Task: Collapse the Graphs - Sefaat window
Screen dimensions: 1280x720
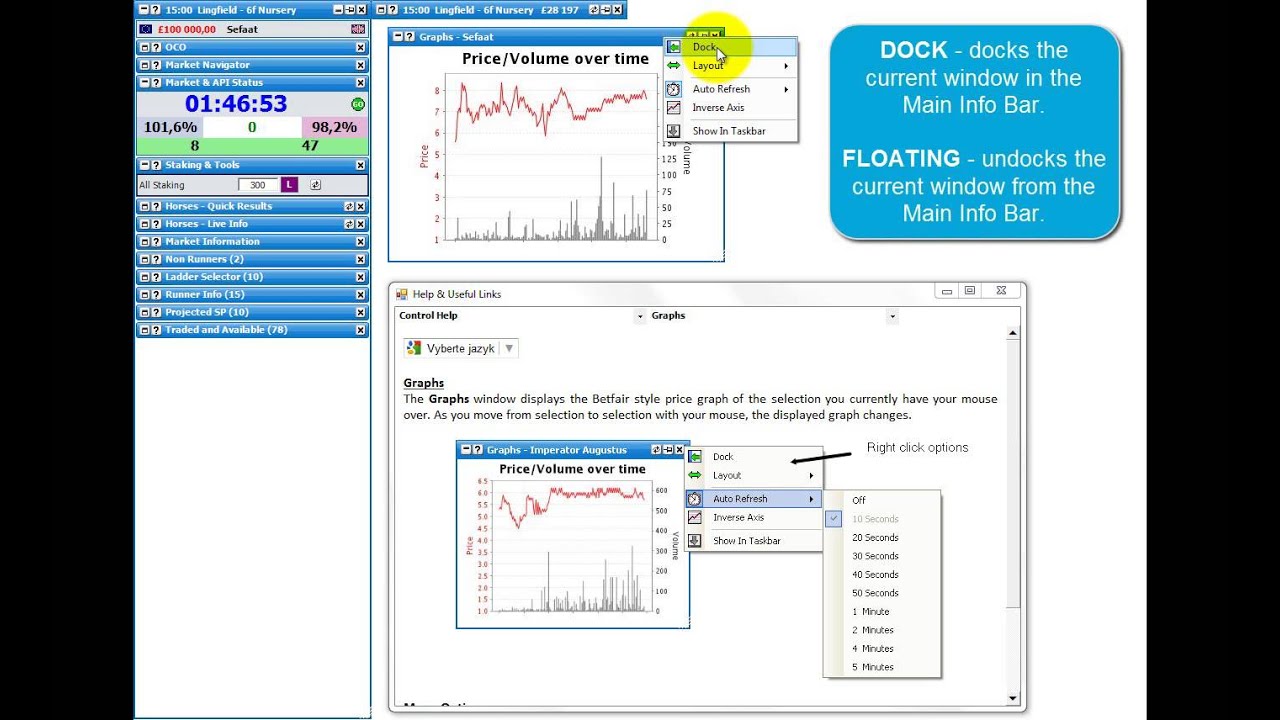Action: click(x=398, y=37)
